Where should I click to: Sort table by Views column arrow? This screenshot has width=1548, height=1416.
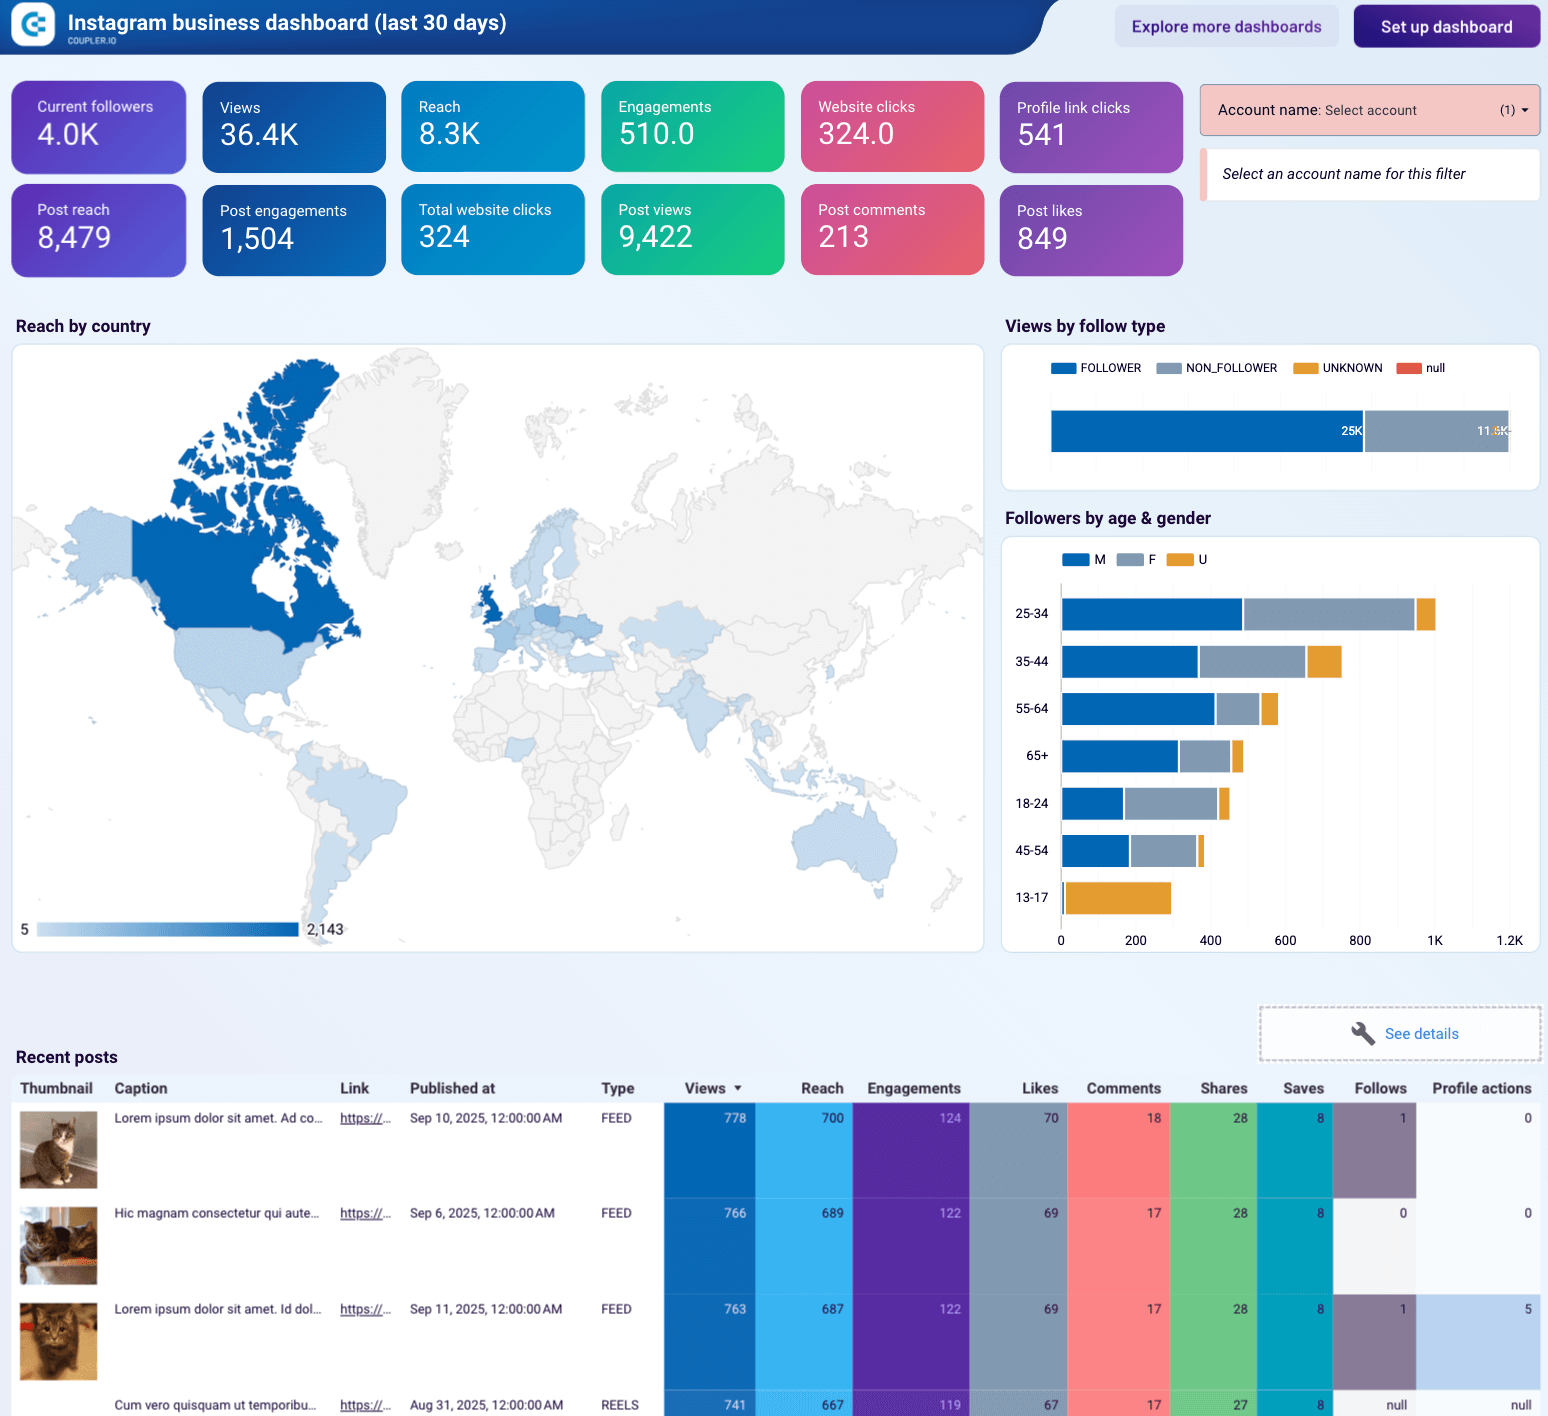coord(738,1088)
